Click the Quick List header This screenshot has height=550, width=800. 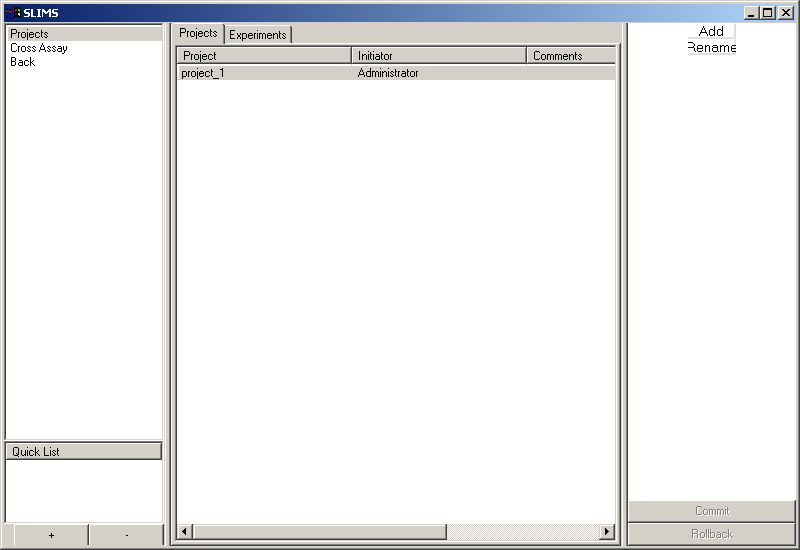[x=83, y=452]
